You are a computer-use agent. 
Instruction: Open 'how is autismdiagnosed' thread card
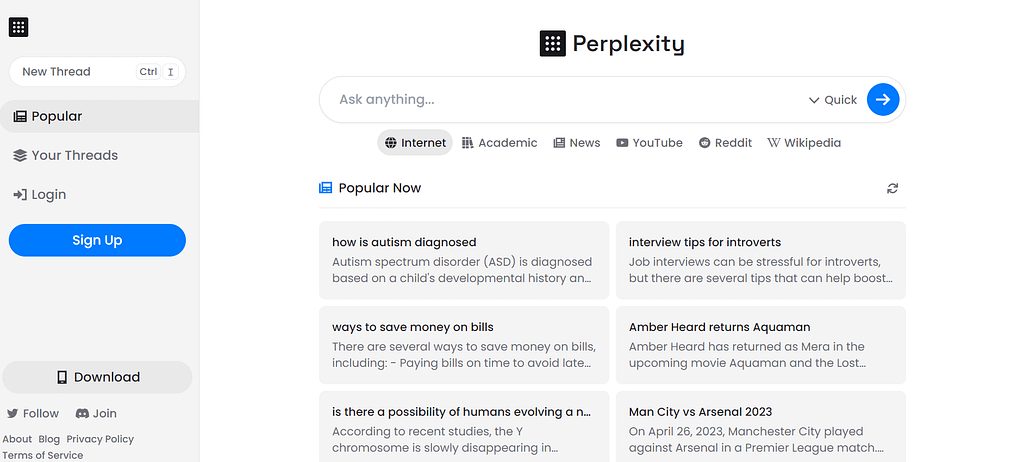pyautogui.click(x=464, y=260)
